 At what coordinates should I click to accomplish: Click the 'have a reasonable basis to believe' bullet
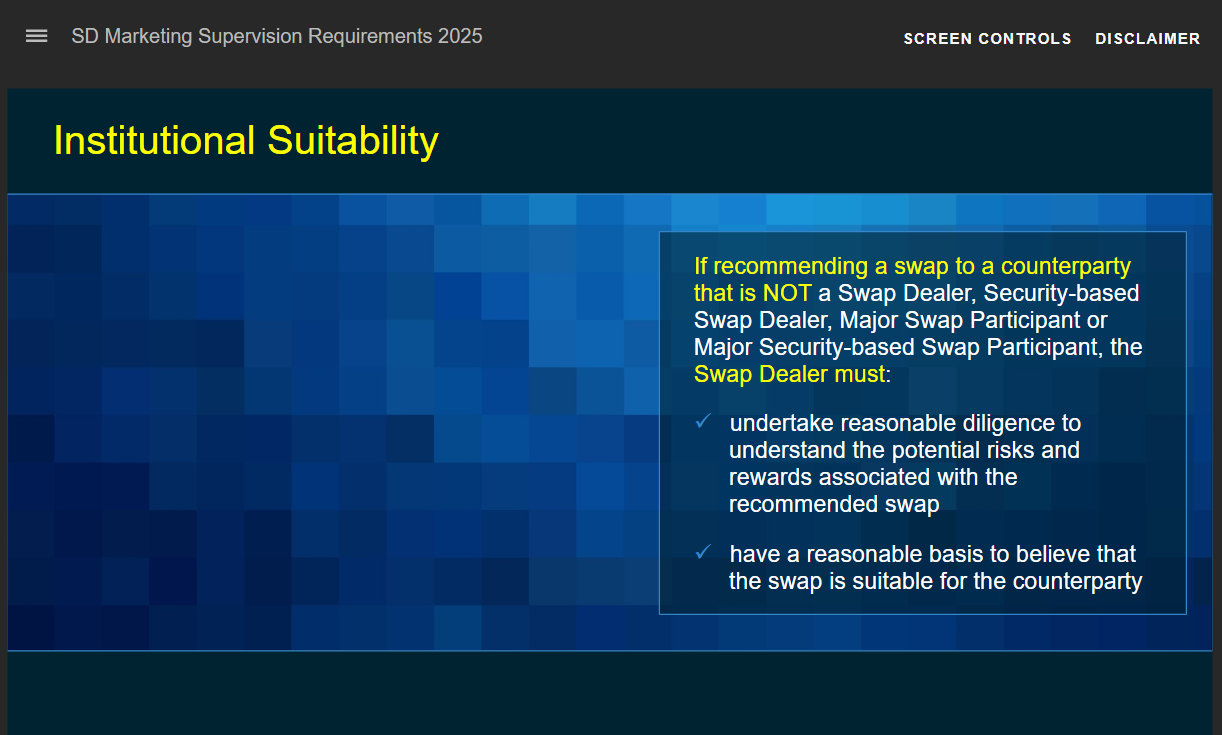coord(935,567)
